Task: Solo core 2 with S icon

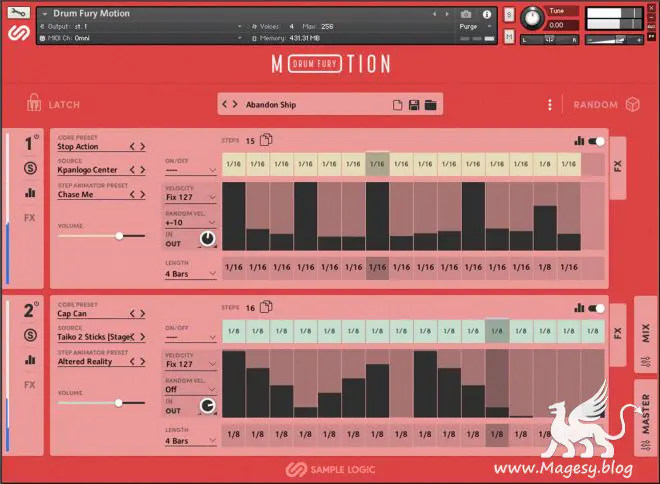Action: coord(30,335)
